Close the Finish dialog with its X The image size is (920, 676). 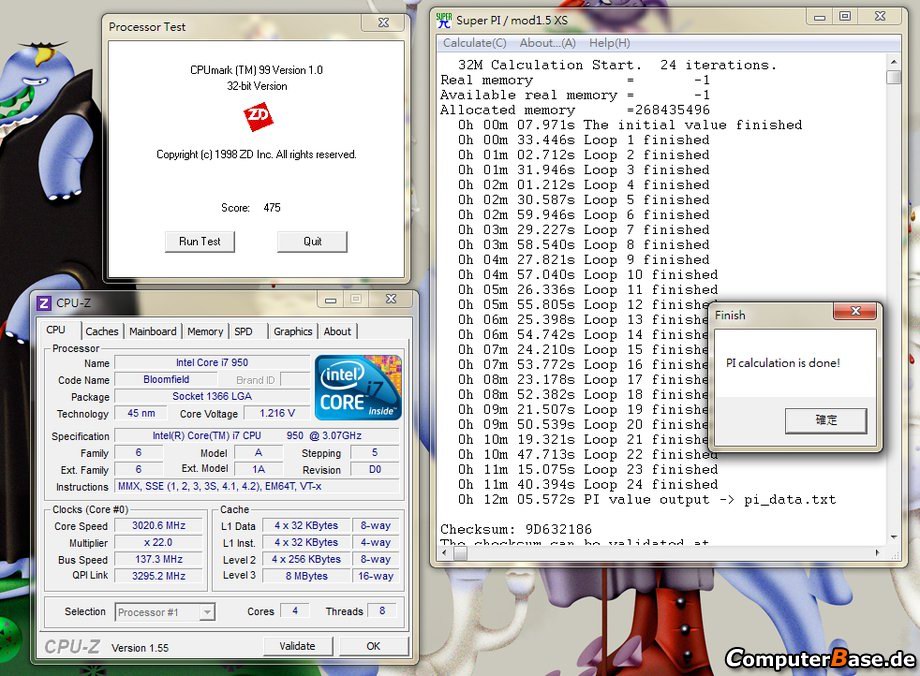[x=855, y=312]
